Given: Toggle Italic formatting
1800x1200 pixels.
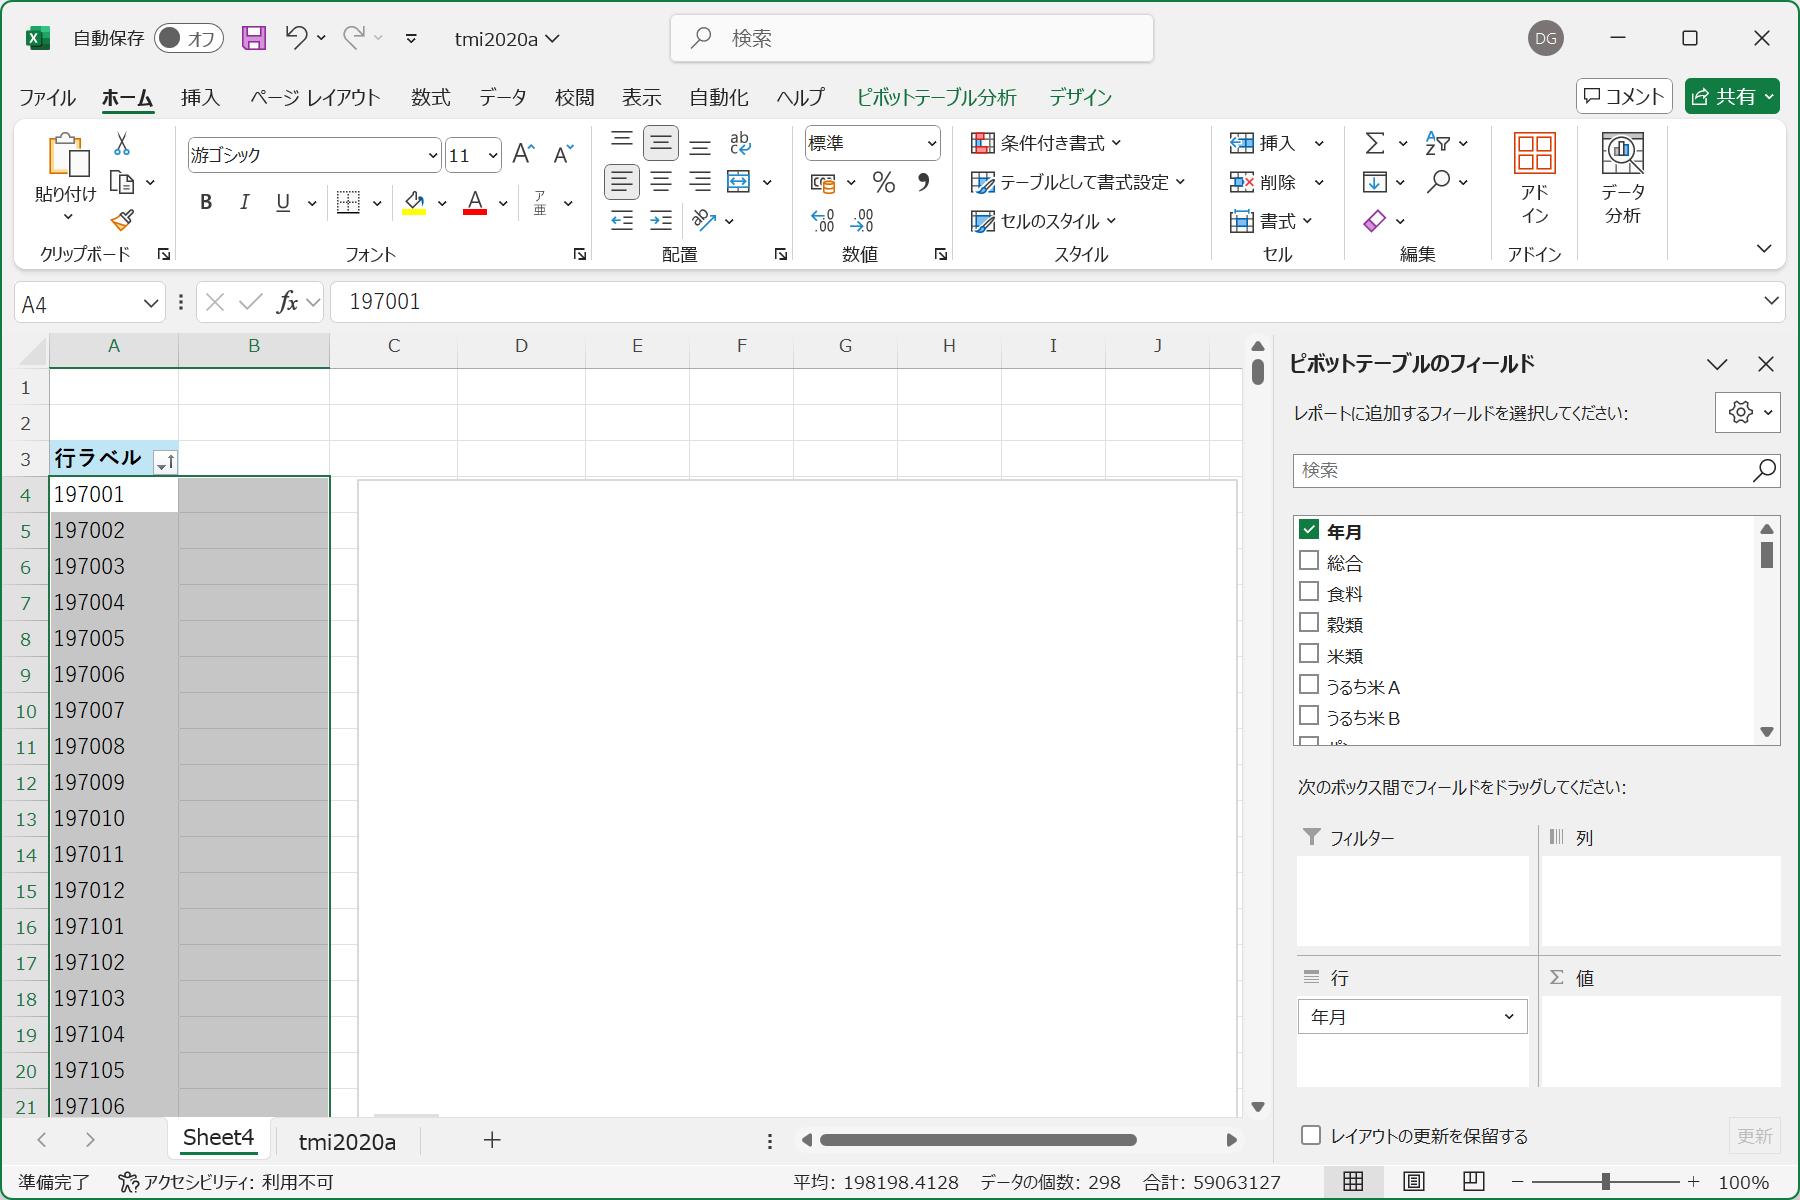Looking at the screenshot, I should pos(244,202).
